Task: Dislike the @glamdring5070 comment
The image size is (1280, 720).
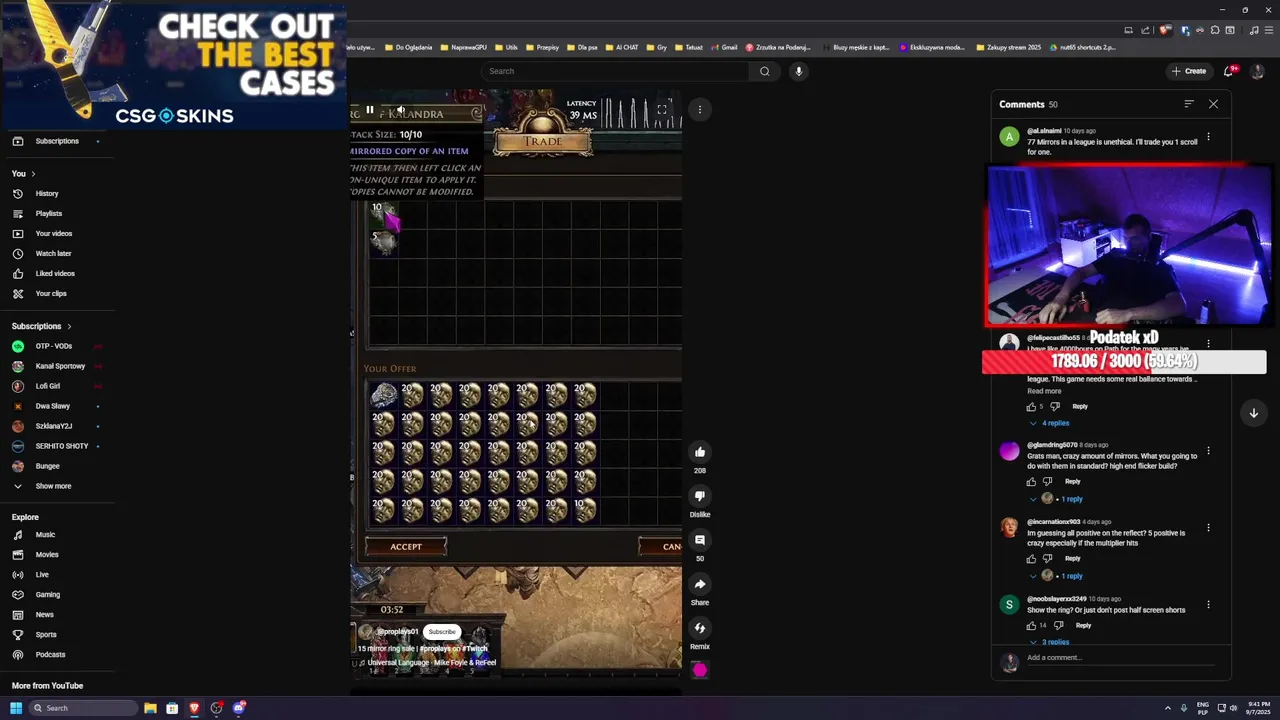Action: 1048,482
